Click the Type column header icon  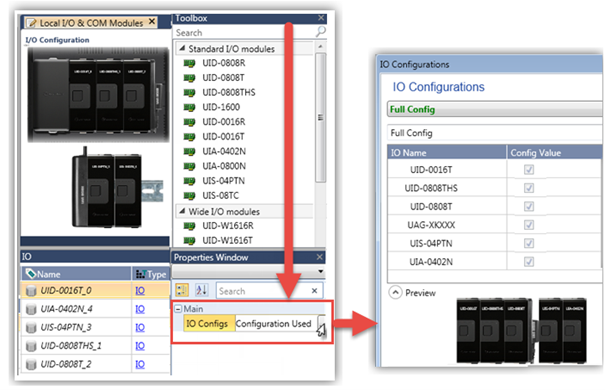140,274
